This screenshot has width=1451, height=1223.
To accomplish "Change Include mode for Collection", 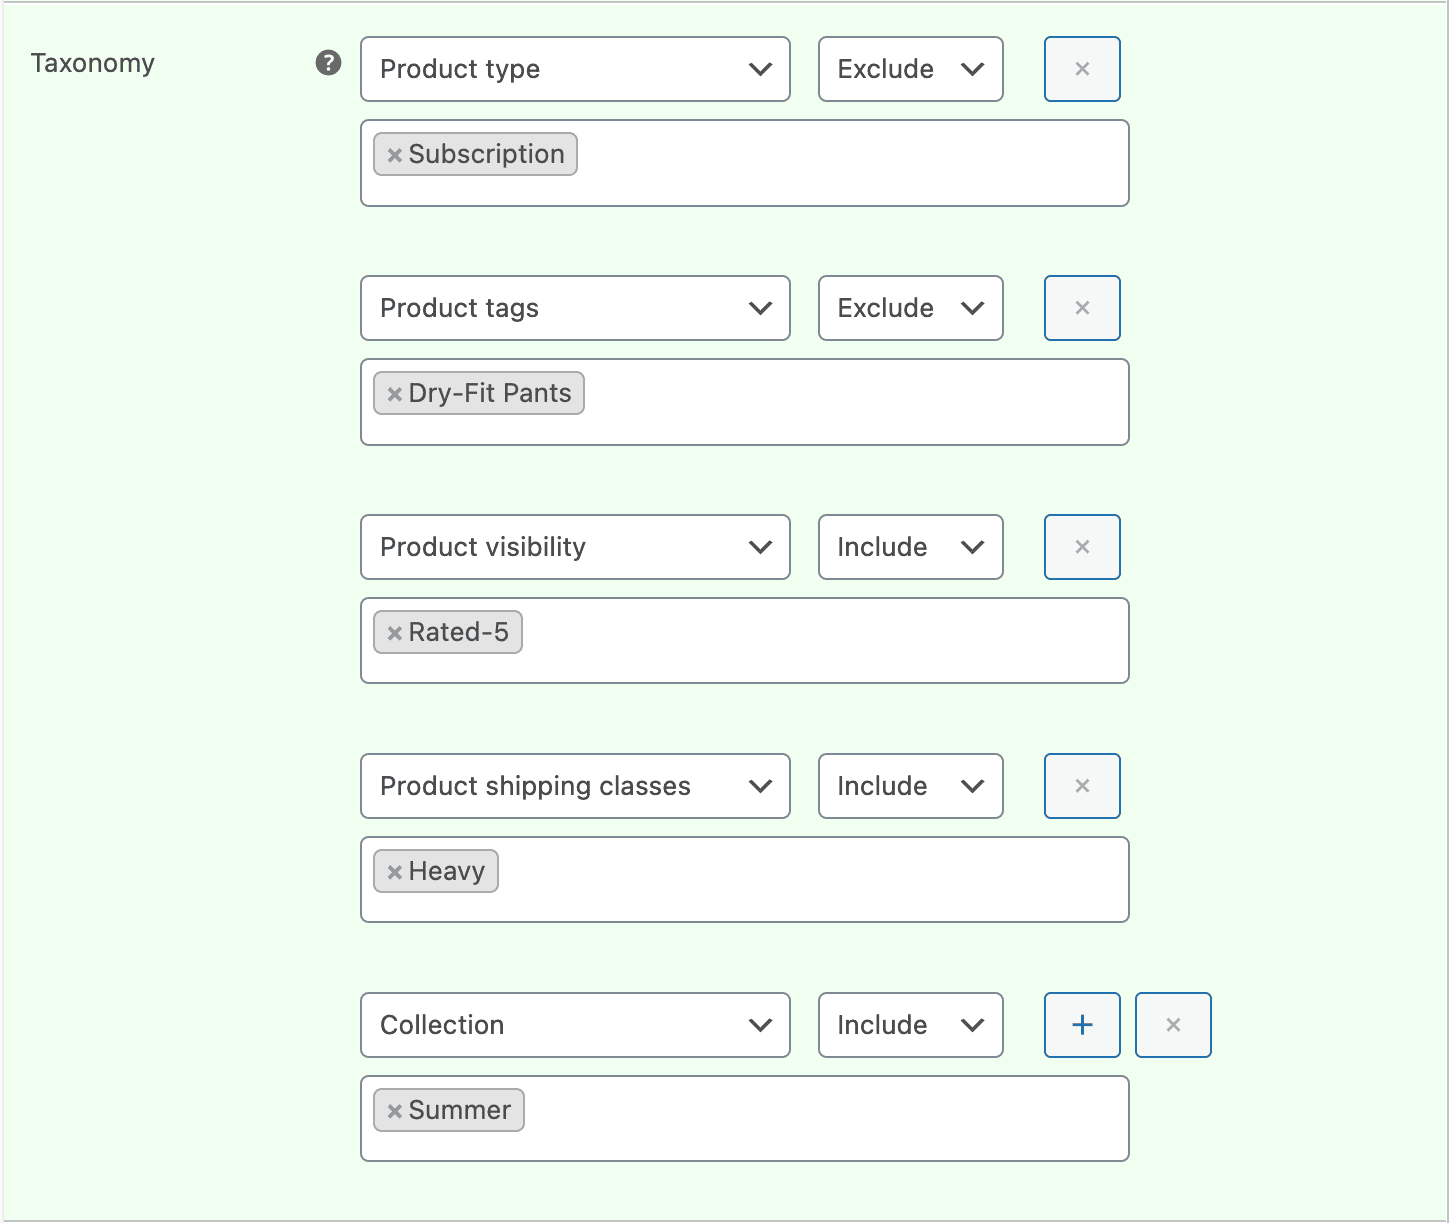I will pyautogui.click(x=910, y=1025).
